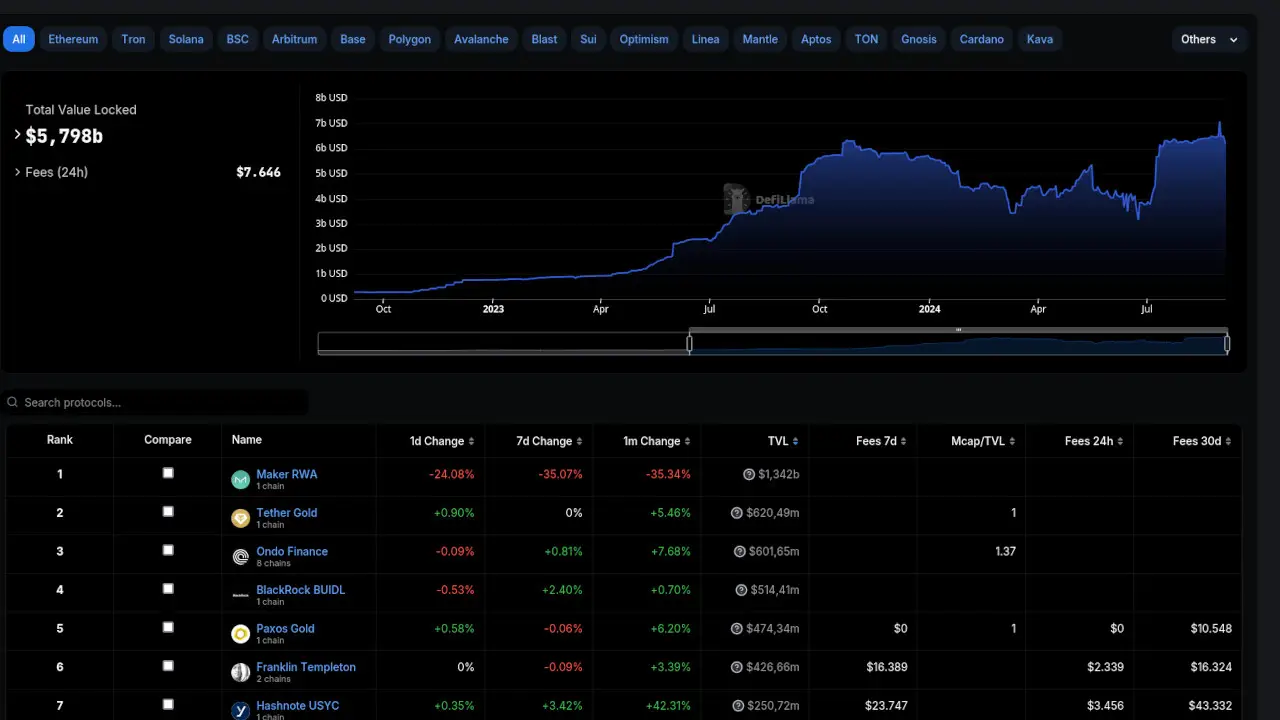Open the Others chains dropdown
The height and width of the screenshot is (720, 1280).
[1210, 39]
